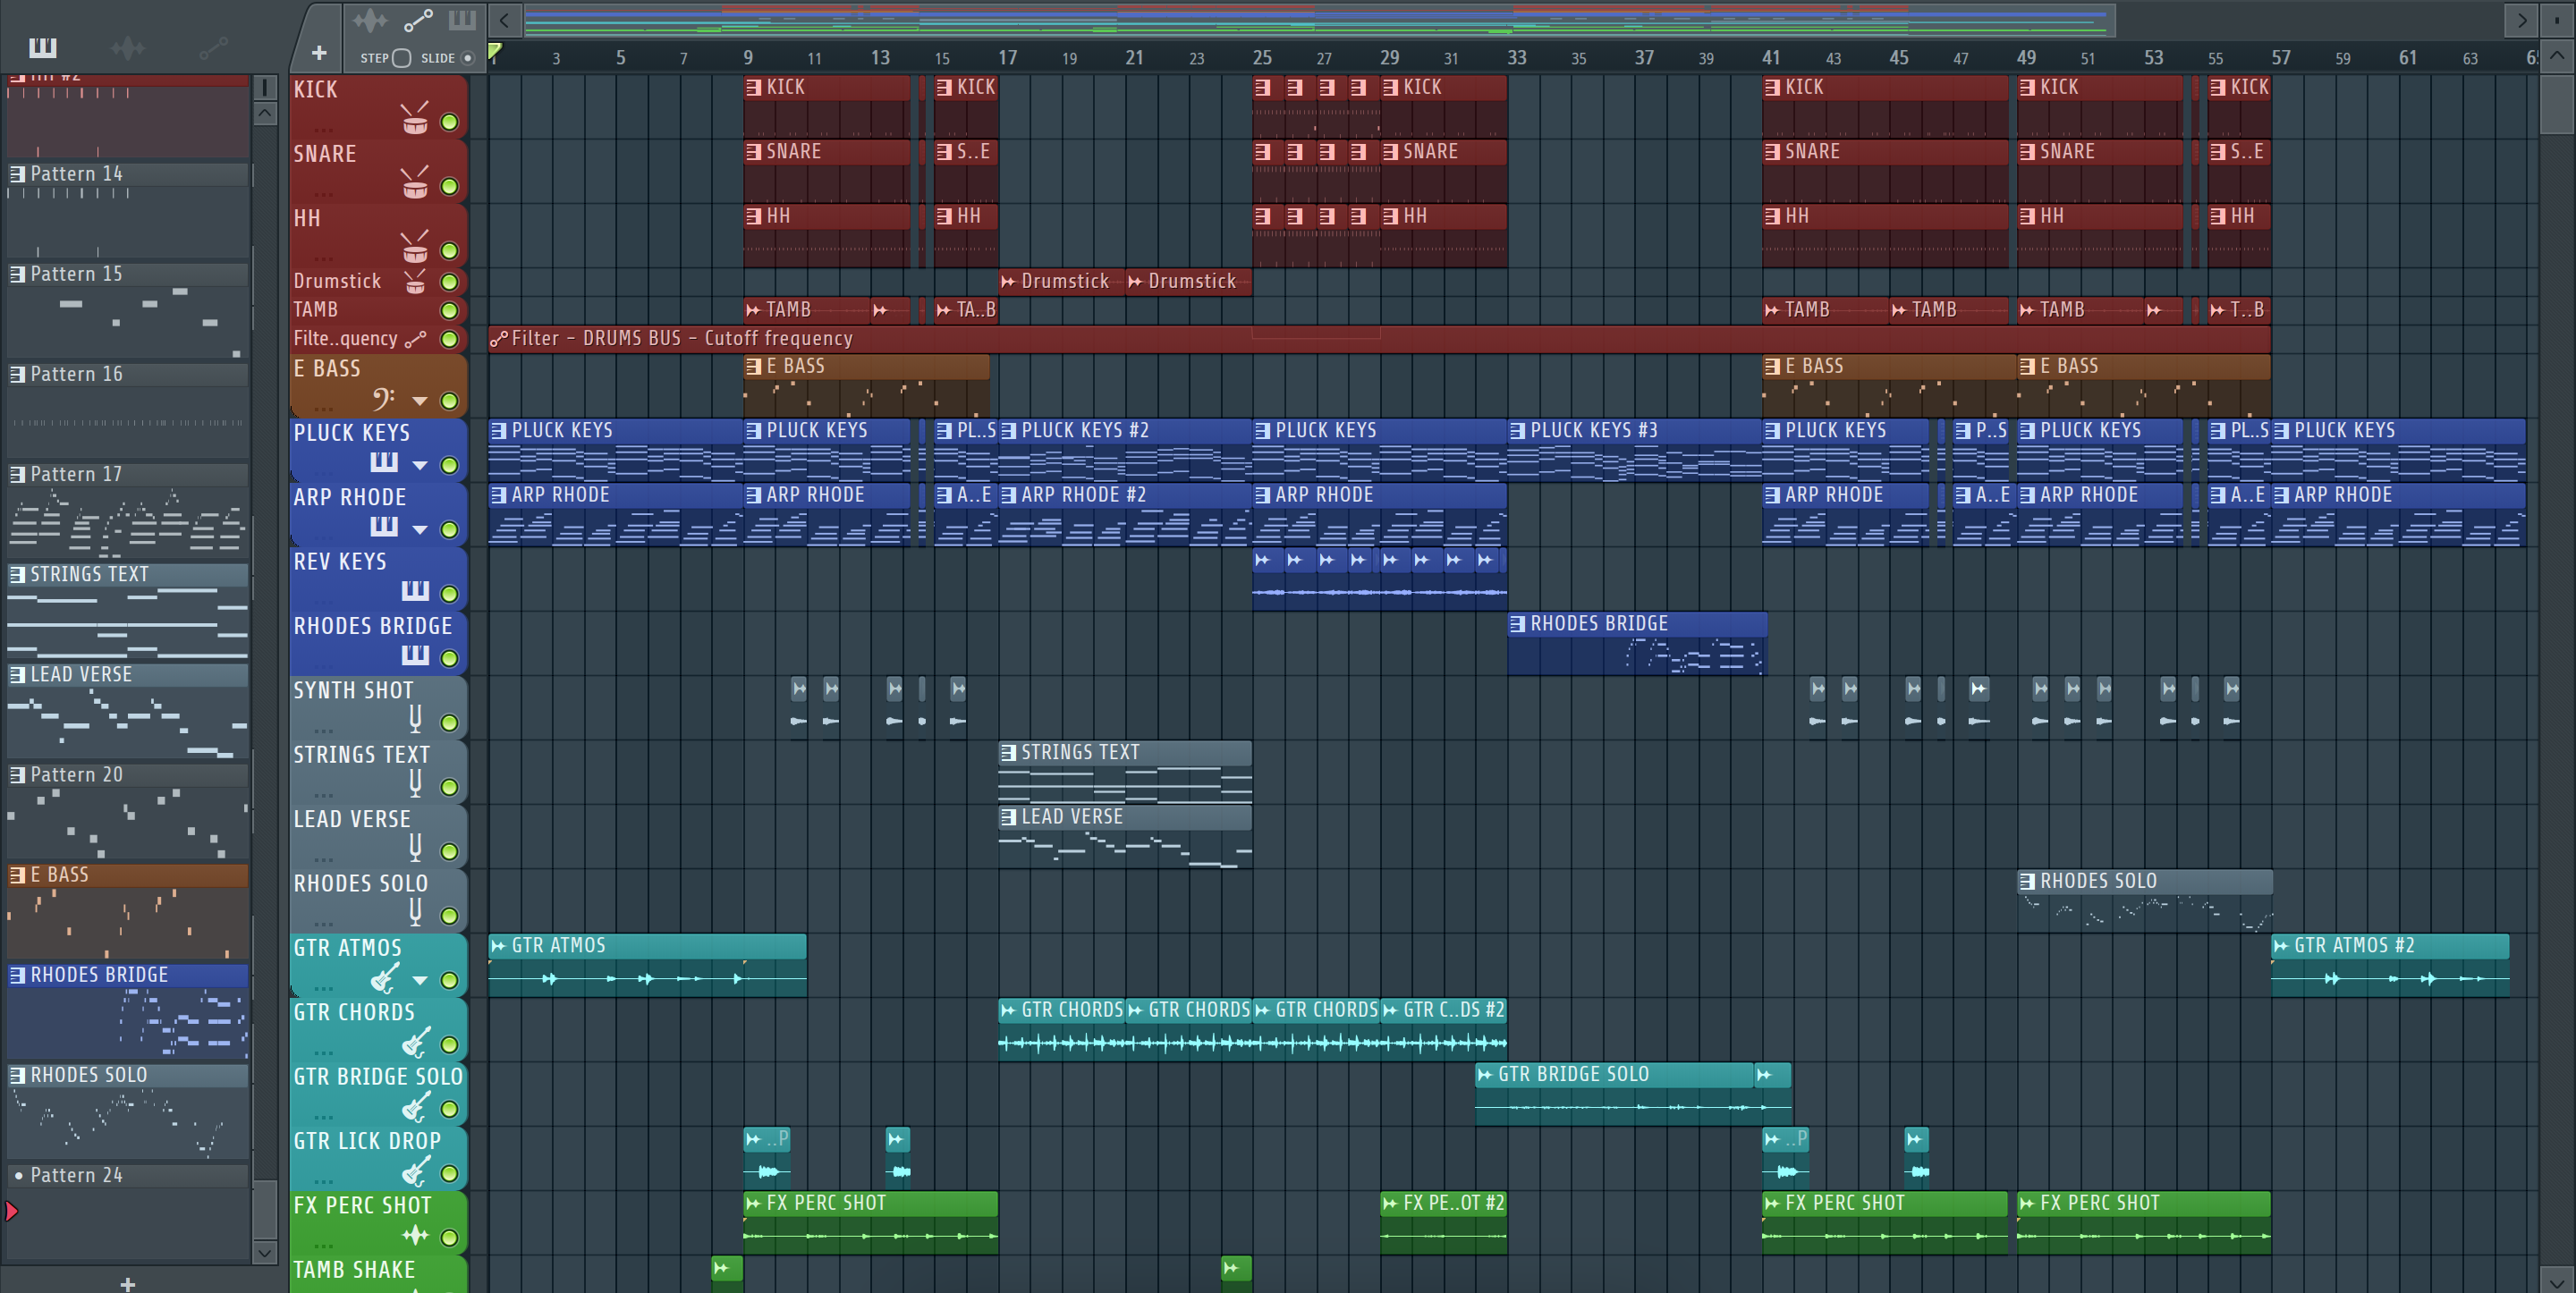
Task: Expand the E BASS track arrow
Action: [x=420, y=401]
